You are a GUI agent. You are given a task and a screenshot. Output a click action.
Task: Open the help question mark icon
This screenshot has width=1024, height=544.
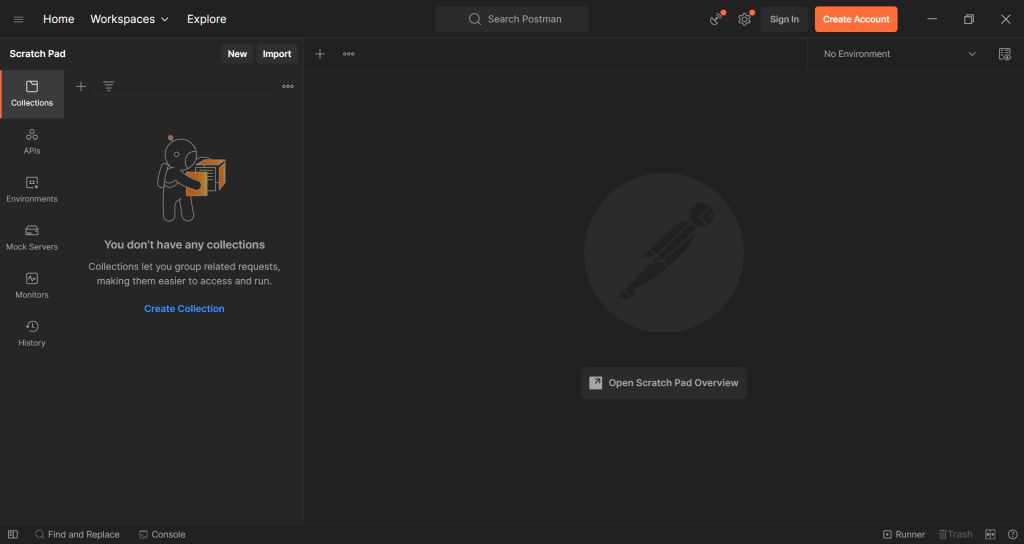[1012, 534]
